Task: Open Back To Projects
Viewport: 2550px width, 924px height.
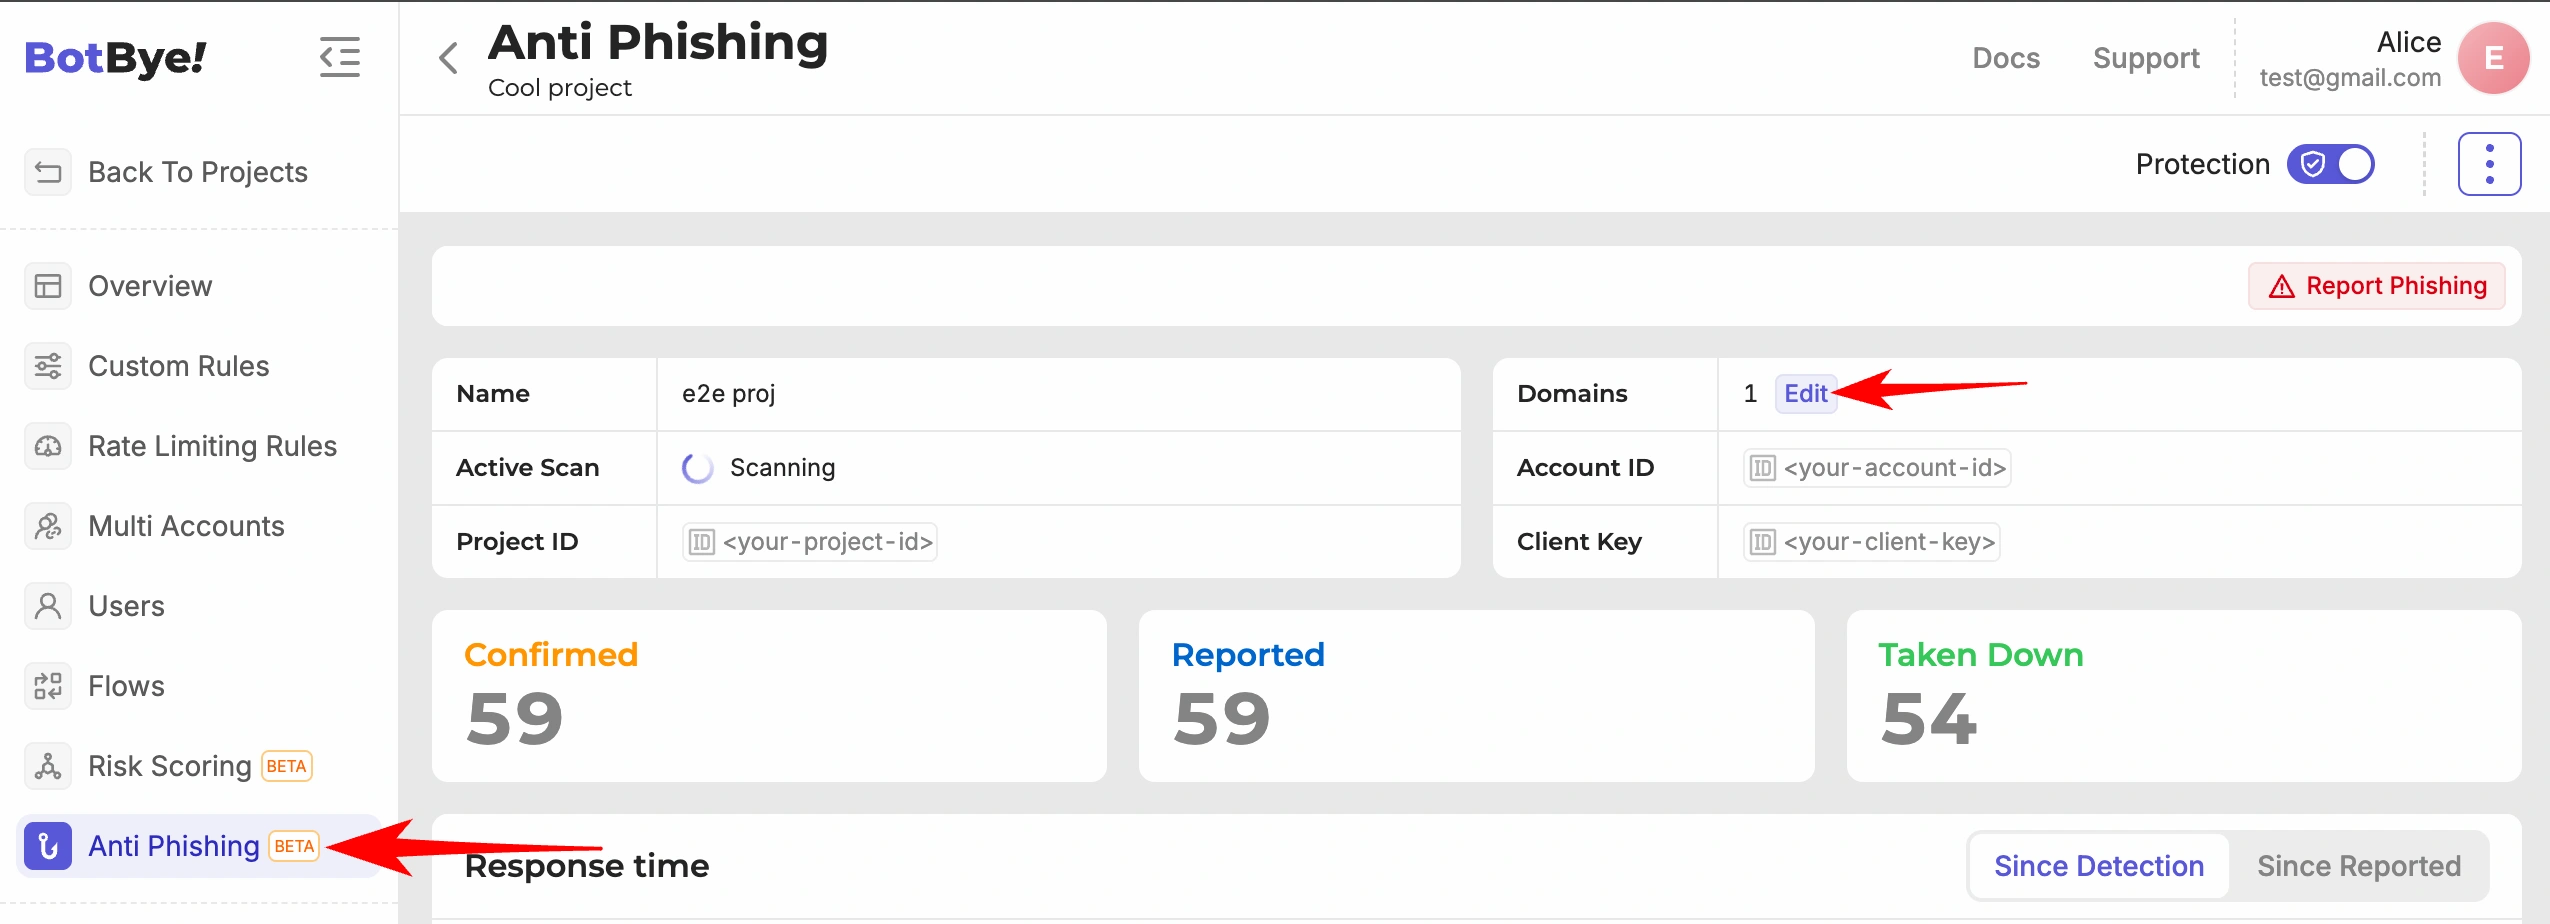Action: [198, 172]
